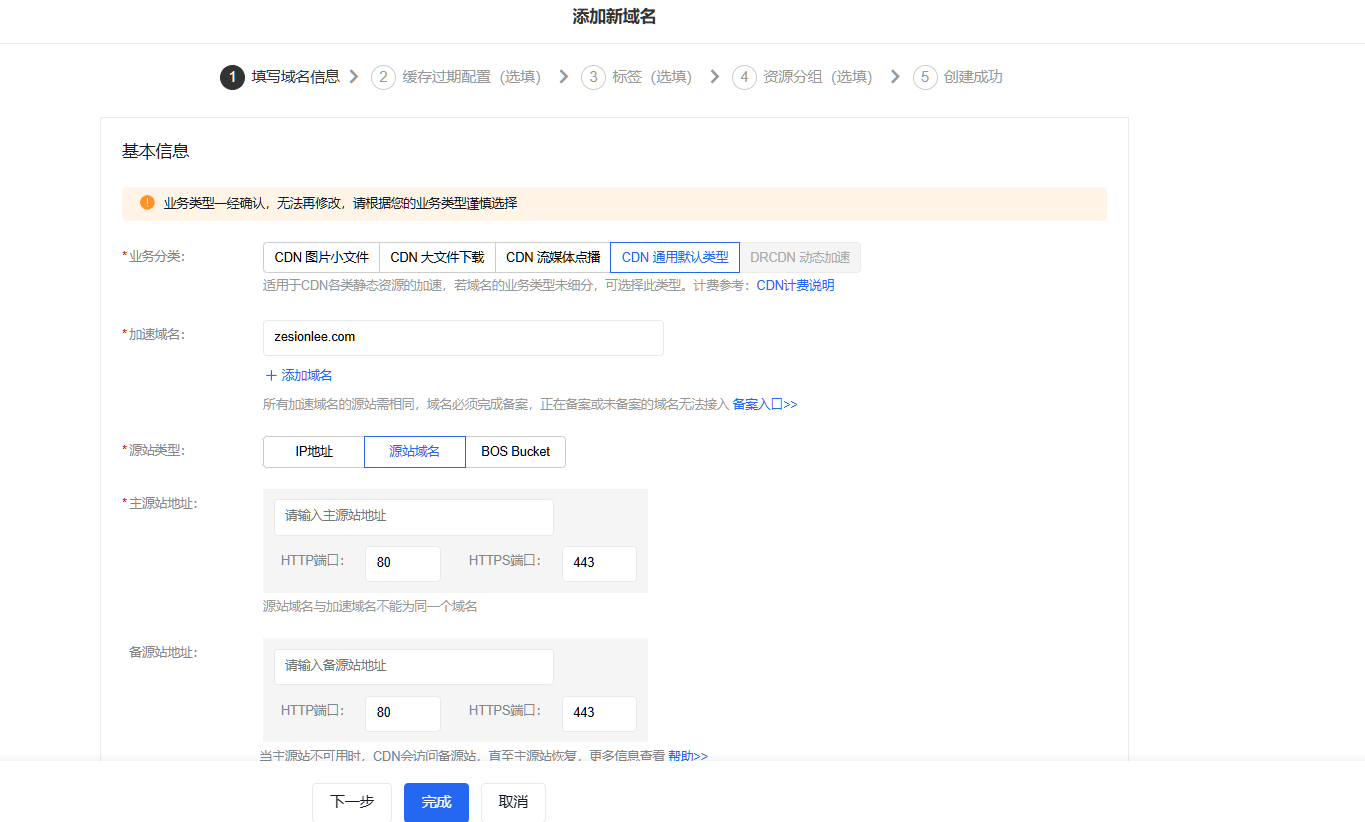The width and height of the screenshot is (1365, 822).
Task: Select the CDN 流媒体点播 tab
Action: click(x=553, y=256)
